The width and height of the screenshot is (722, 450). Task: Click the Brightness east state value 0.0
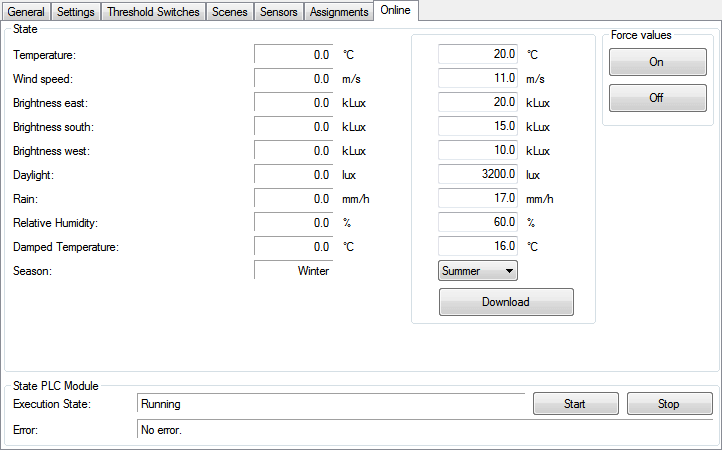(x=293, y=102)
